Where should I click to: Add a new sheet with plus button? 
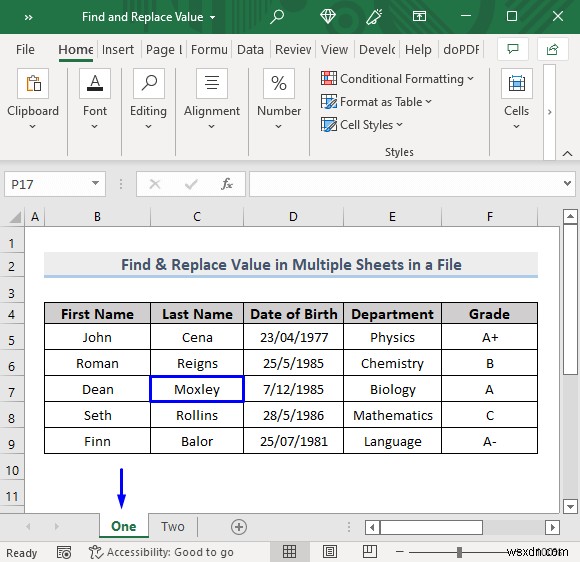tap(239, 527)
